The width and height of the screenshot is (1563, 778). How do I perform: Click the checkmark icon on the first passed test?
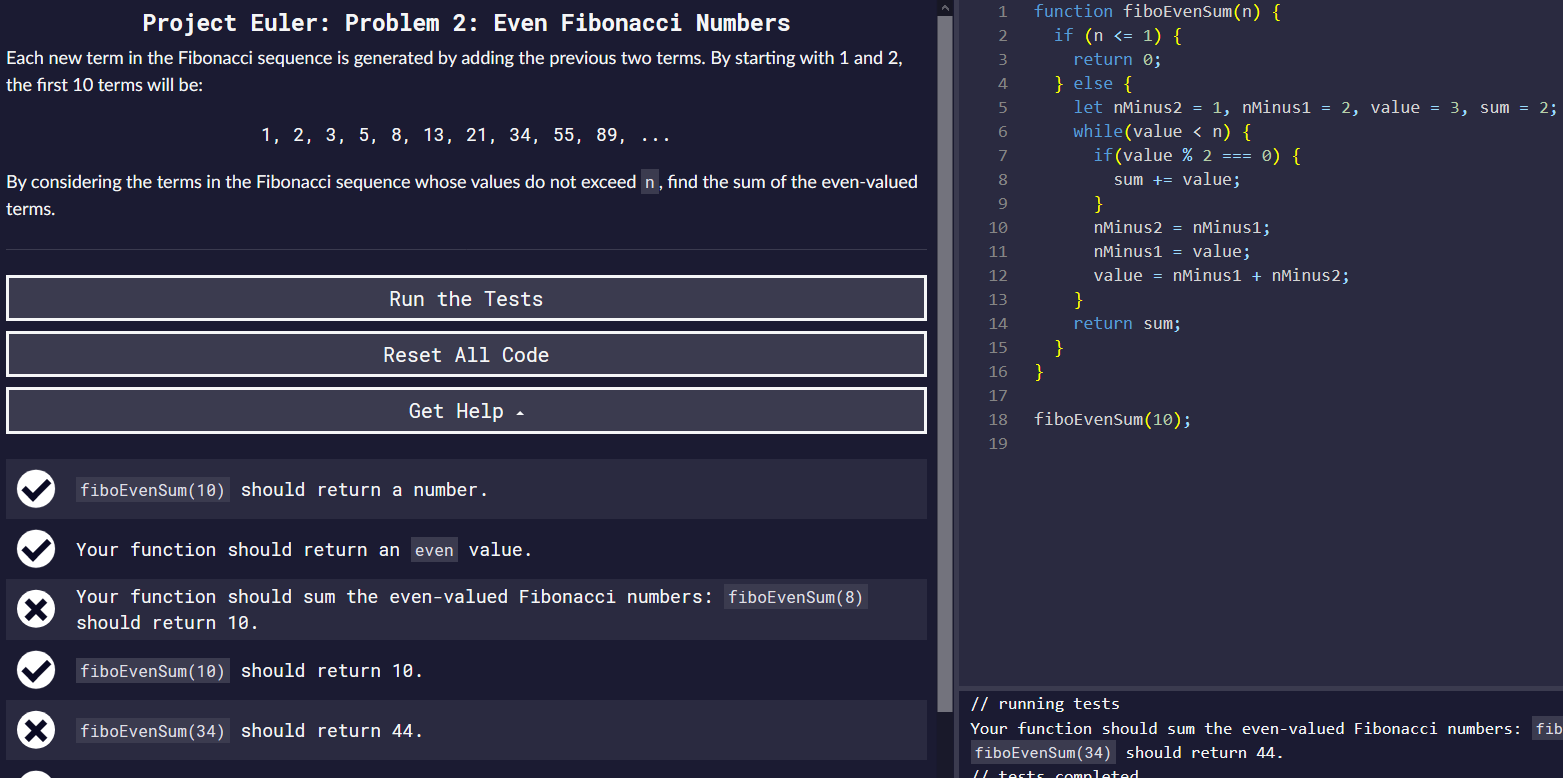point(36,489)
